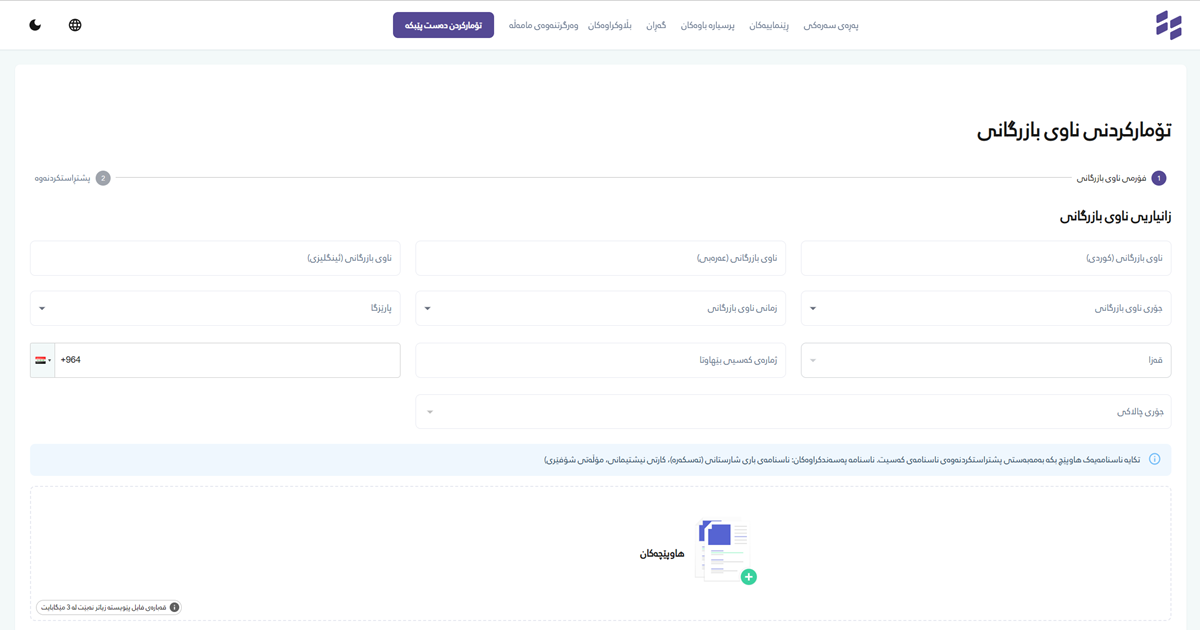Image resolution: width=1200 pixels, height=630 pixels.
Task: Open the Iraq flag country code selector
Action: point(42,360)
